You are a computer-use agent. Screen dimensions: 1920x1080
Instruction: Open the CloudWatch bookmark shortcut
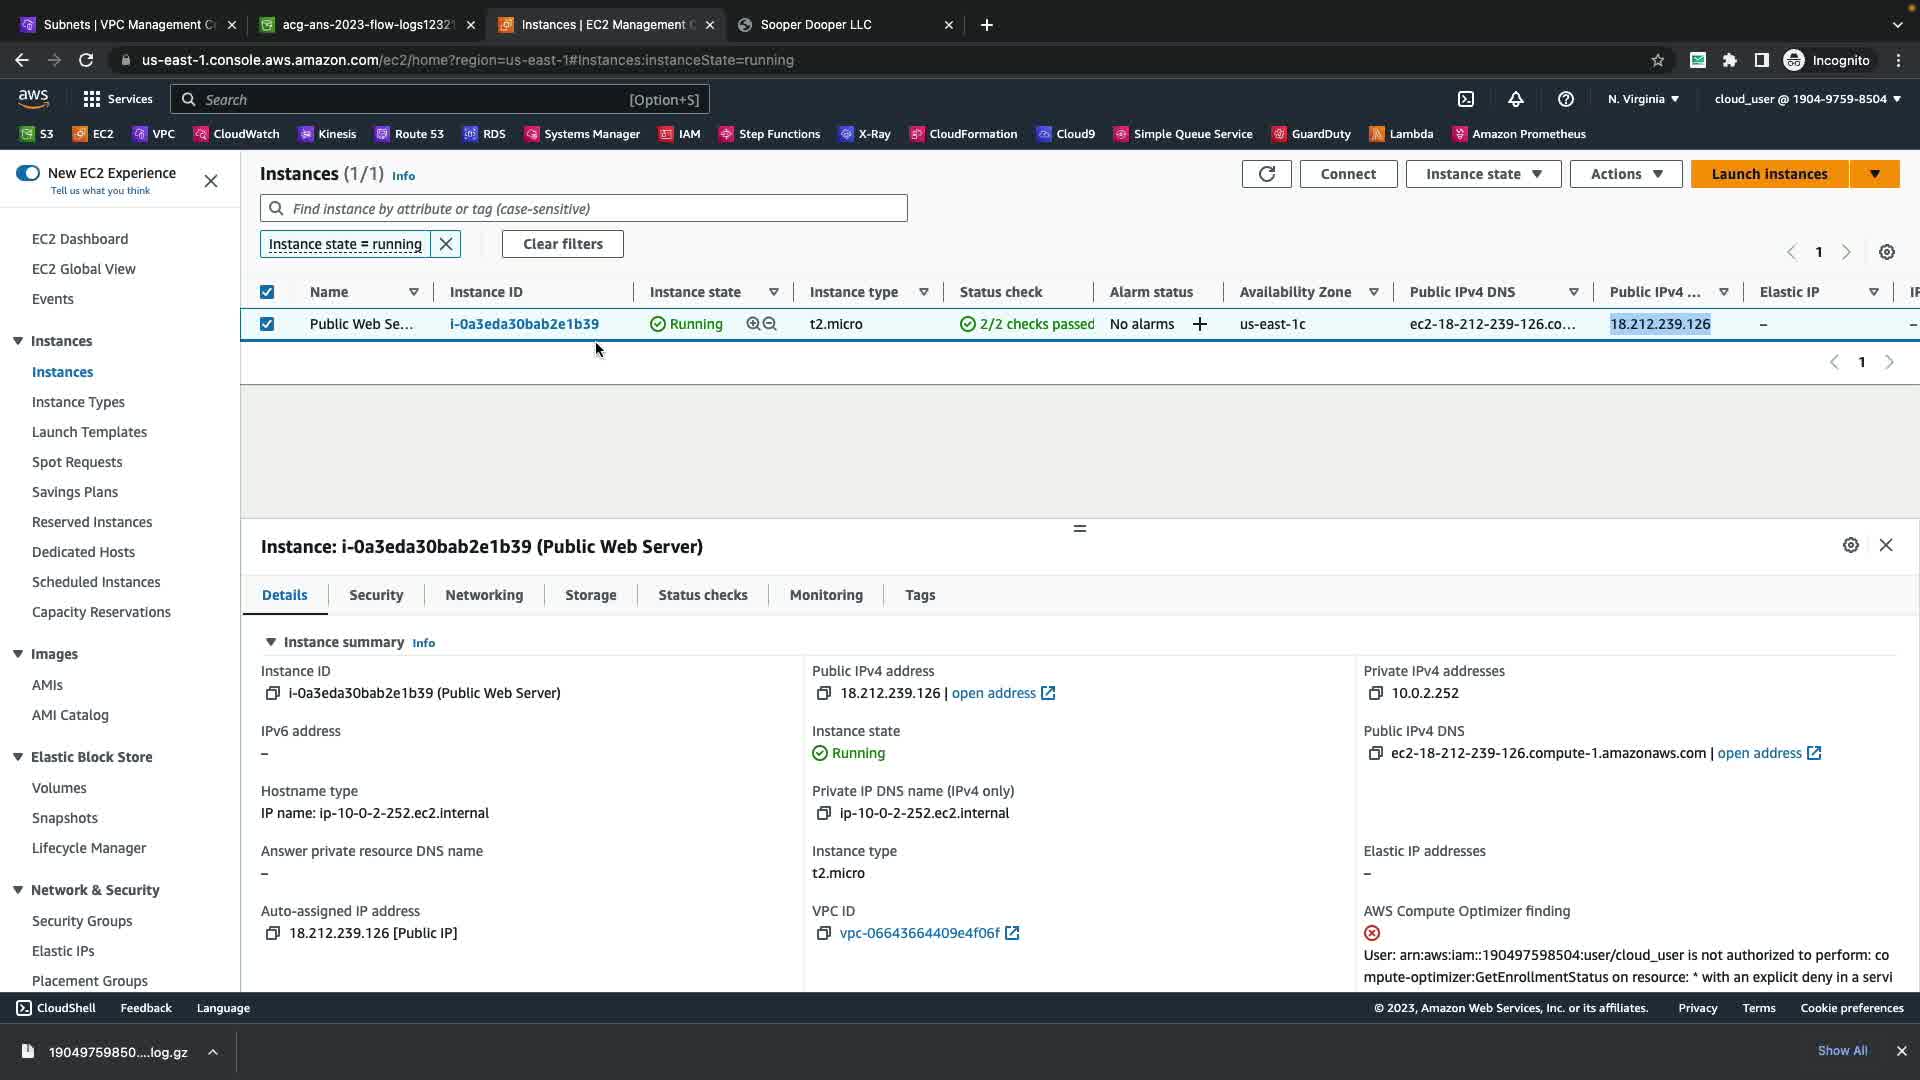tap(236, 134)
